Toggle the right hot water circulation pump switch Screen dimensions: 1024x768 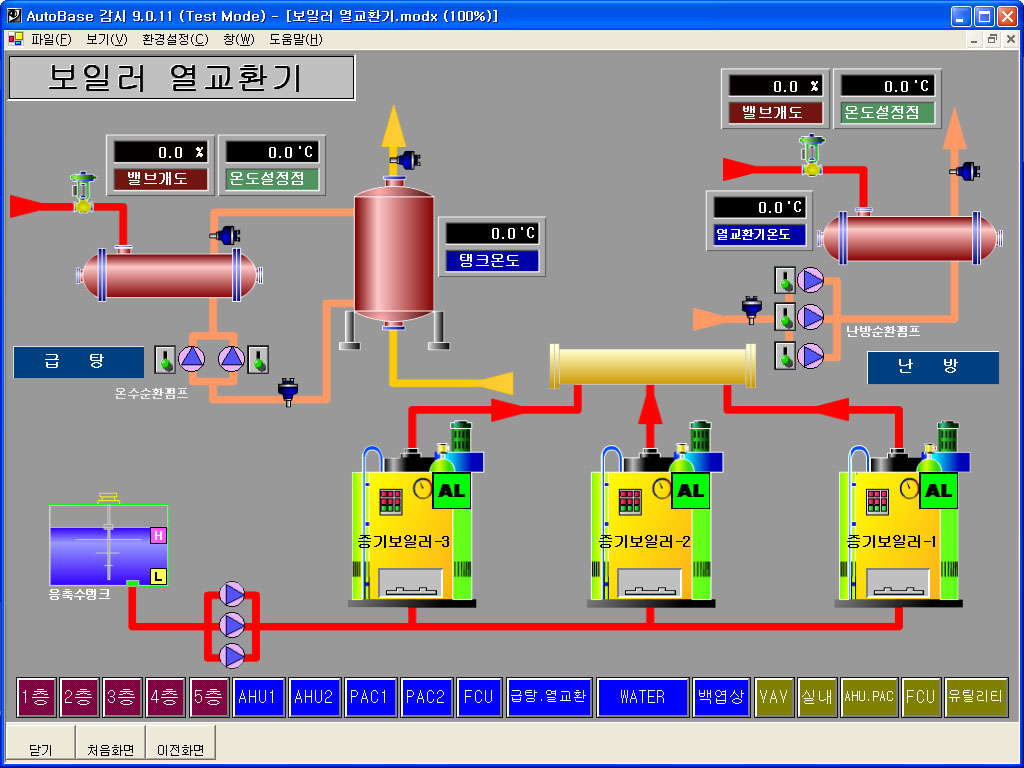pos(258,359)
